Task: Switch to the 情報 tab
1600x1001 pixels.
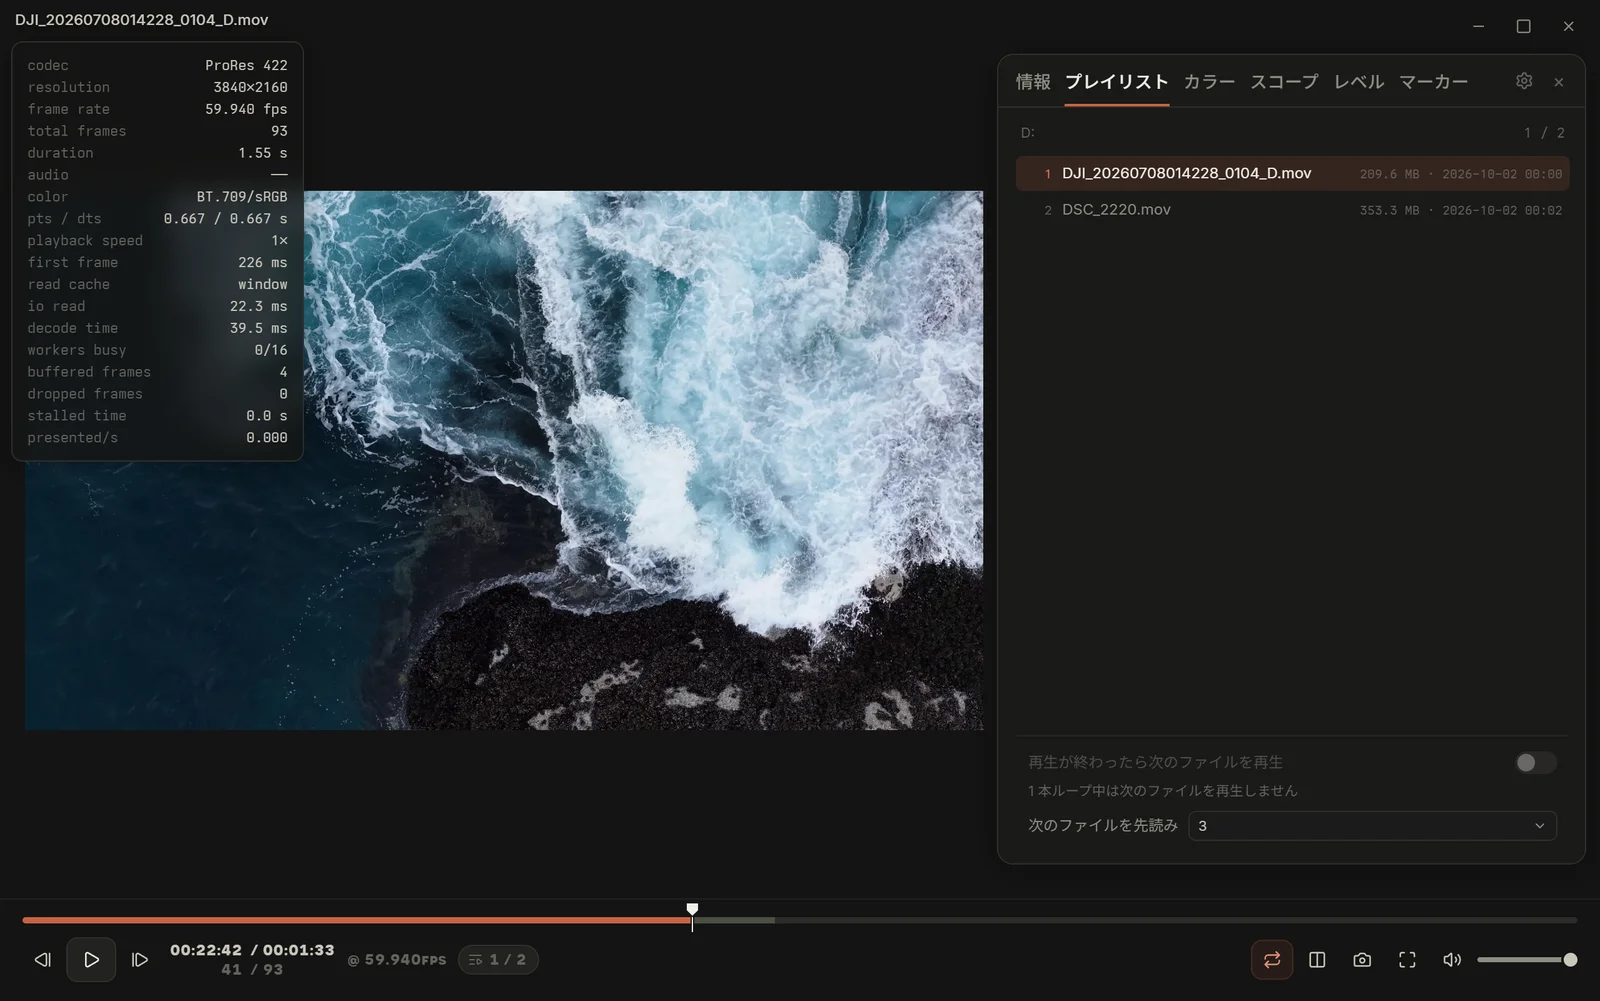Action: click(x=1033, y=82)
